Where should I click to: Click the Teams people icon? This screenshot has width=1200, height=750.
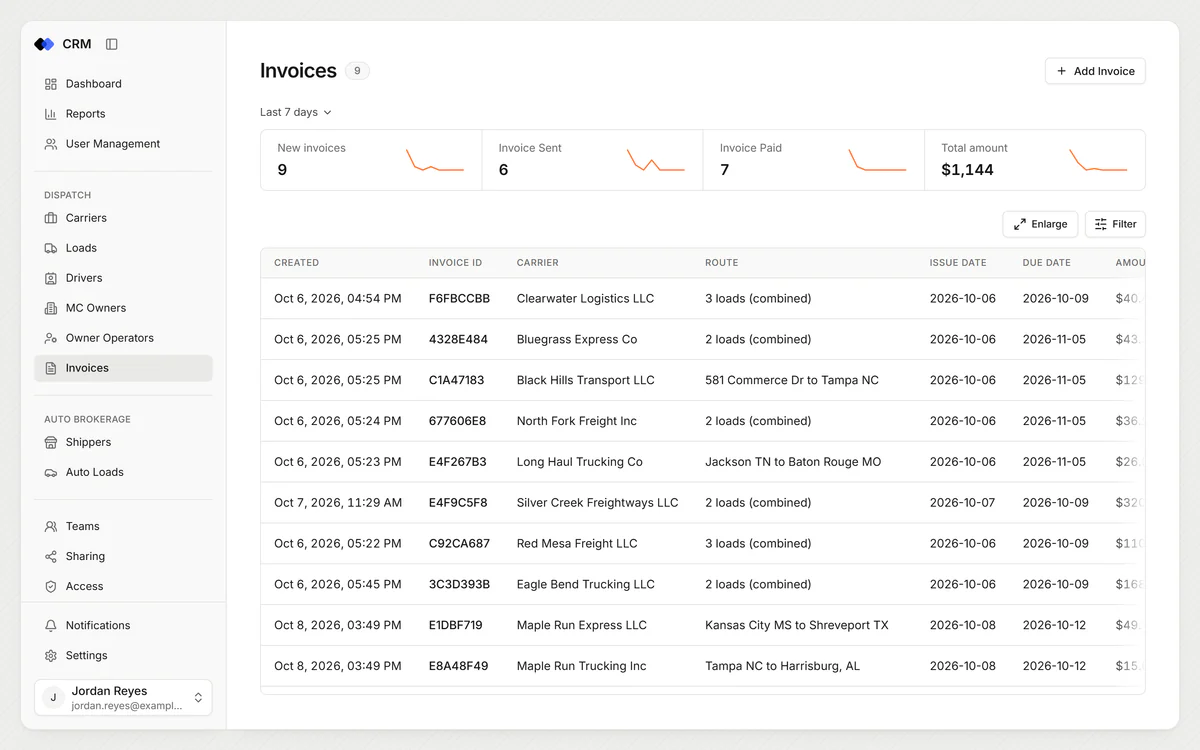51,526
